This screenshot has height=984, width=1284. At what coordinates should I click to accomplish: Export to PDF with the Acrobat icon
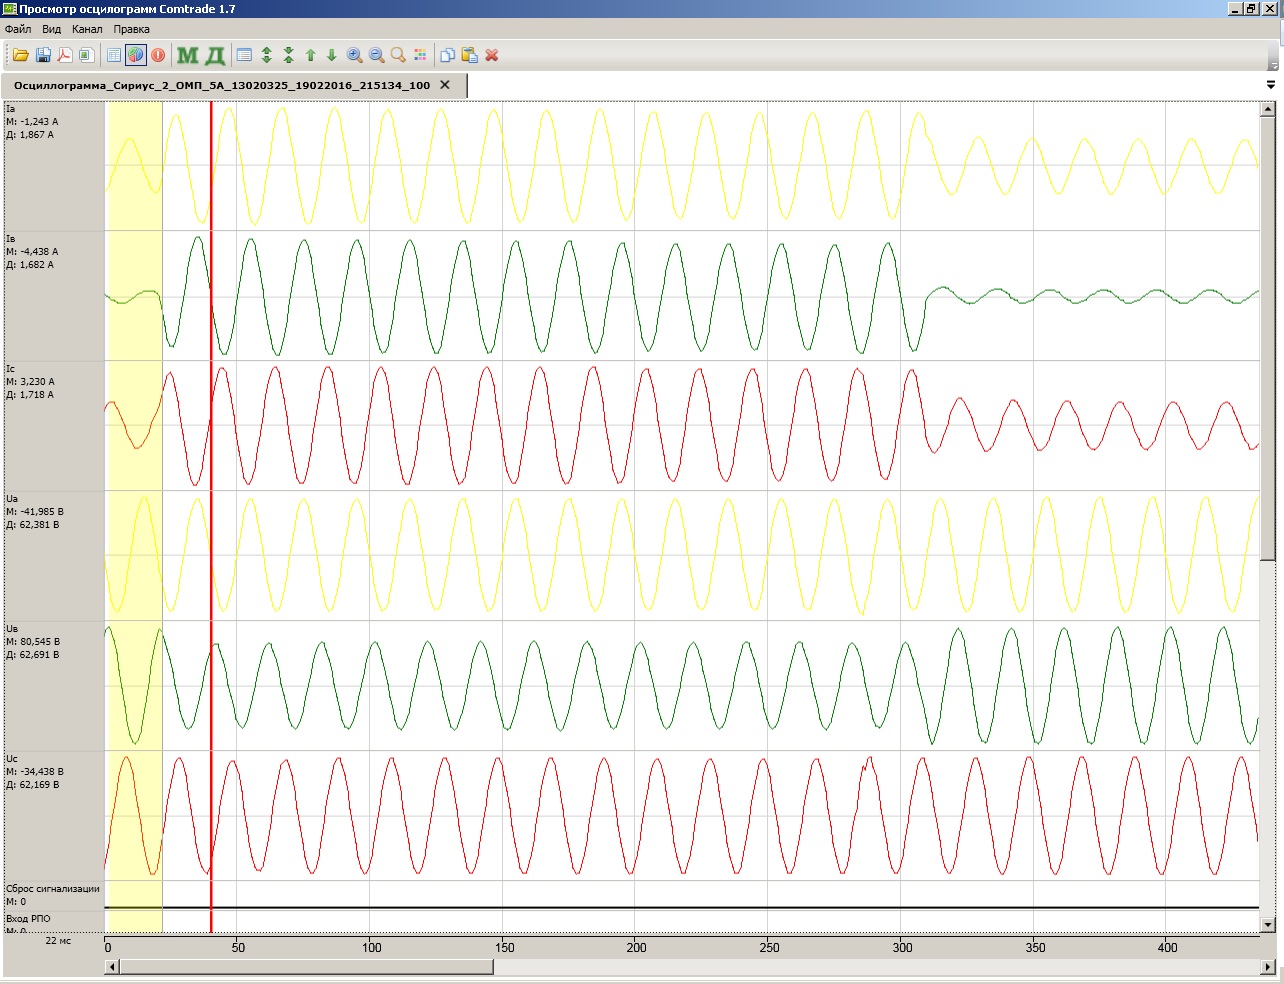pos(65,55)
